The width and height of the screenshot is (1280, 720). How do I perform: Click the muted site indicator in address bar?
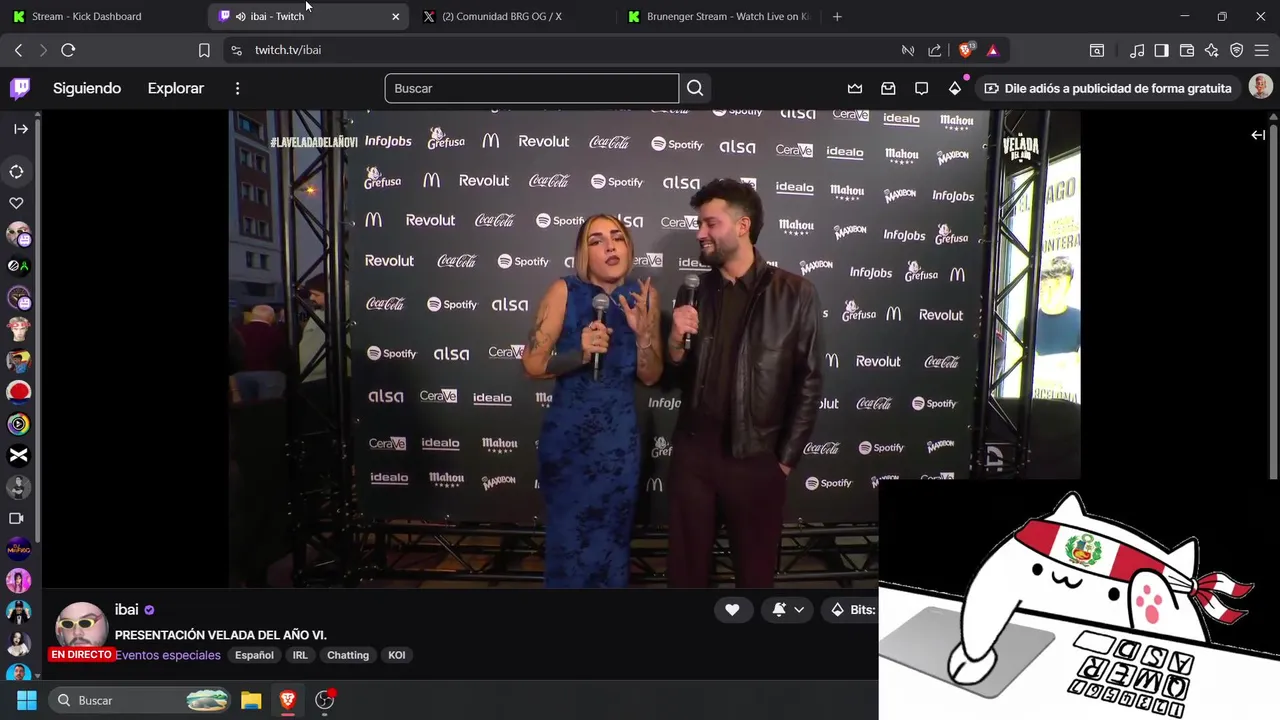(908, 50)
